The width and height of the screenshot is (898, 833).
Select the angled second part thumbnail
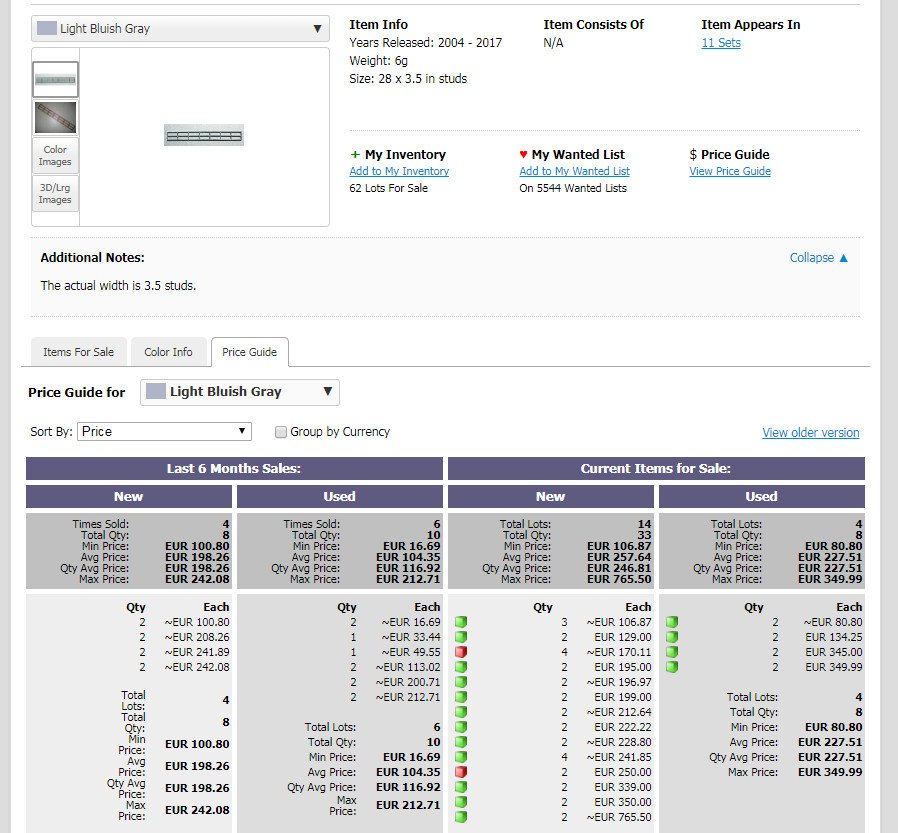pyautogui.click(x=56, y=117)
